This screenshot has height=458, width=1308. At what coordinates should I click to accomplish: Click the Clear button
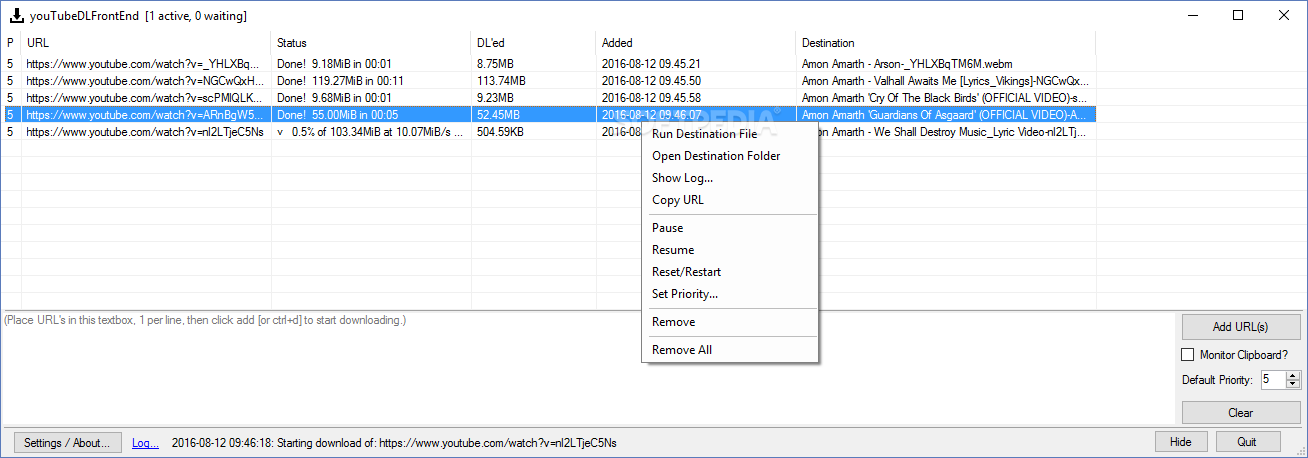click(x=1240, y=412)
